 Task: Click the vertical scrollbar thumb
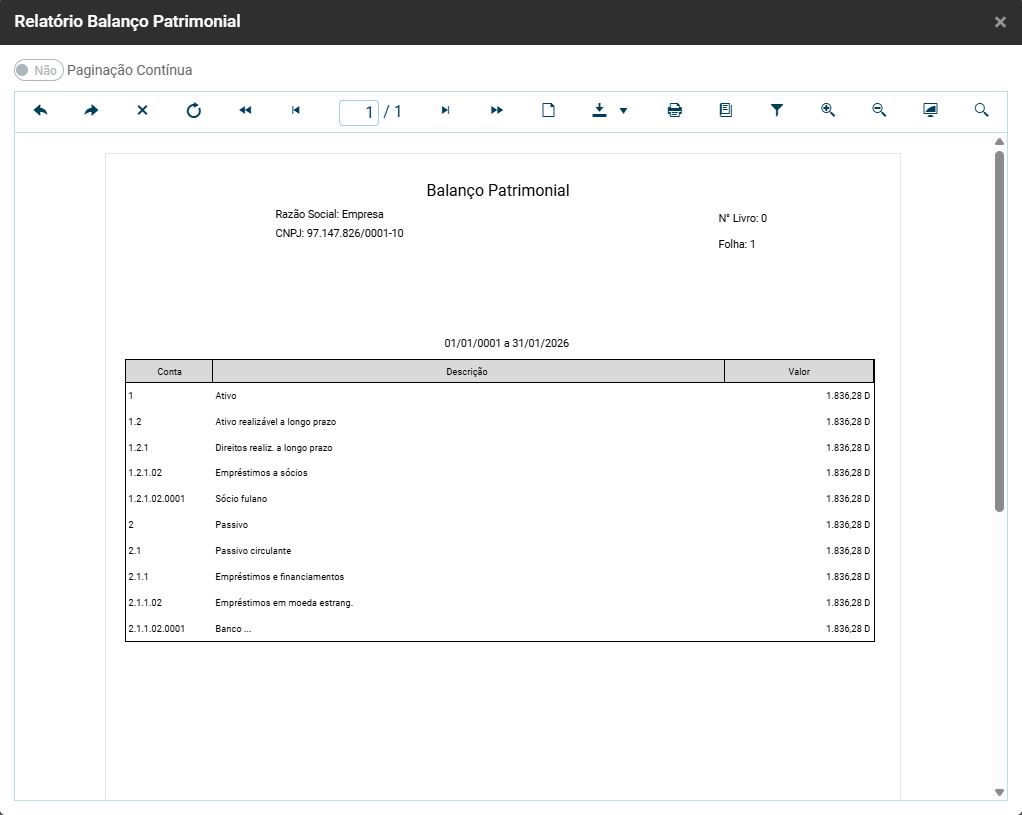coord(999,331)
